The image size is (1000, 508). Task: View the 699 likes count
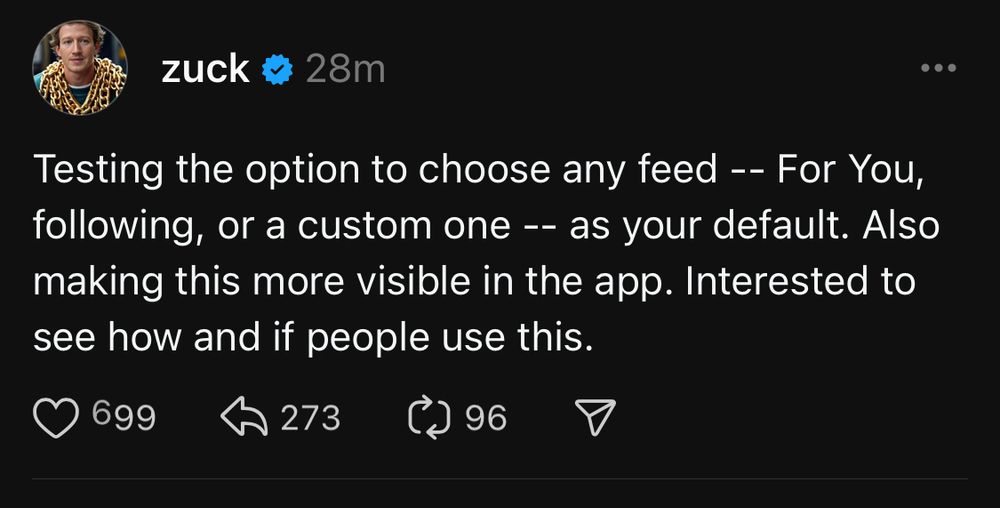point(123,417)
